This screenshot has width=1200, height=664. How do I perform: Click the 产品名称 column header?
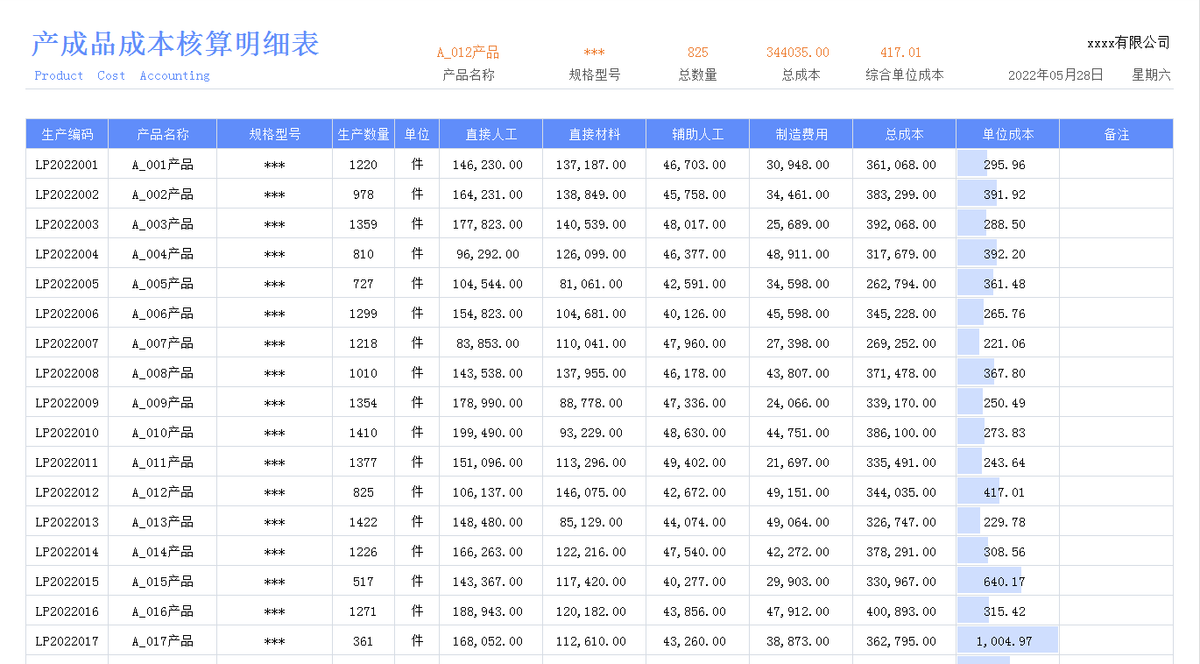coord(163,133)
